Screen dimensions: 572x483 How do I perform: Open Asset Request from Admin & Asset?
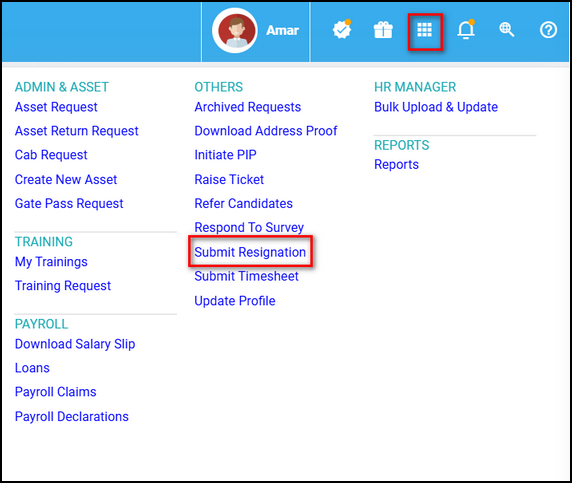[x=56, y=107]
